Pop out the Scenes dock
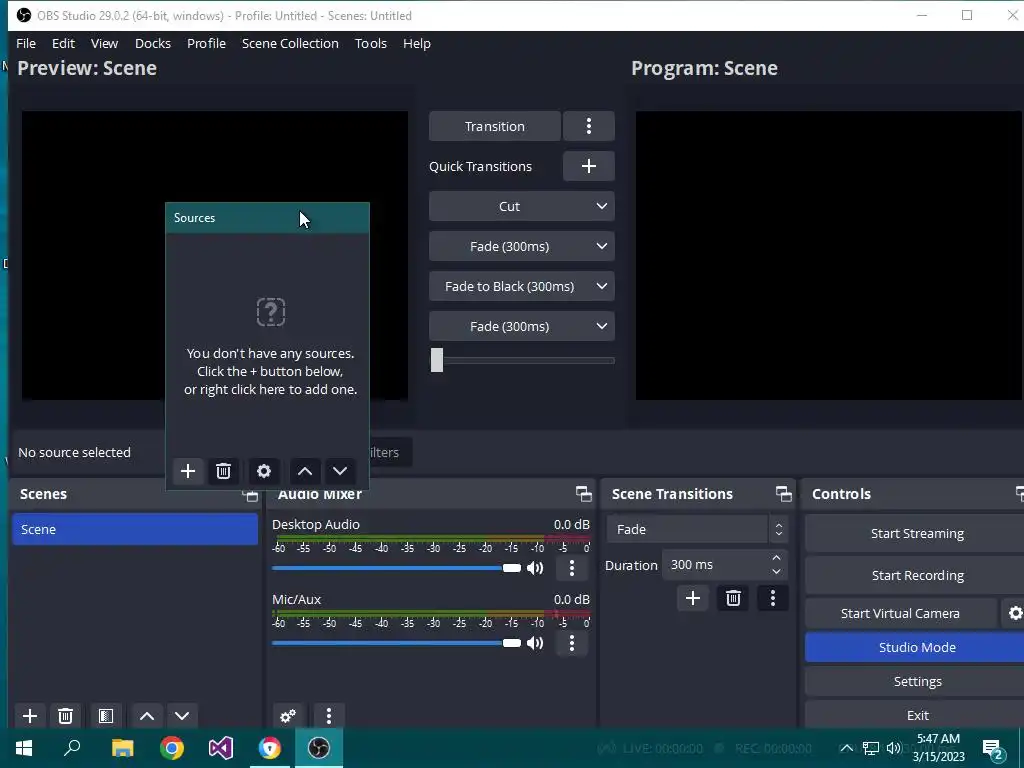 [x=250, y=495]
